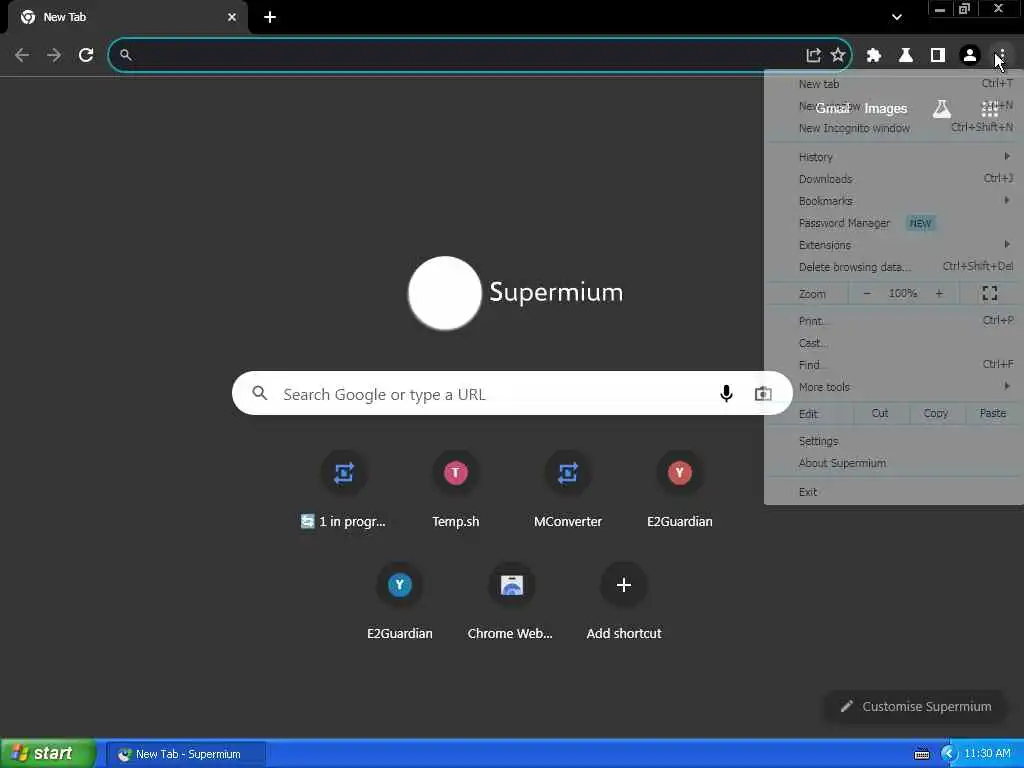Click the forward navigation arrow
The image size is (1024, 768).
pos(54,55)
